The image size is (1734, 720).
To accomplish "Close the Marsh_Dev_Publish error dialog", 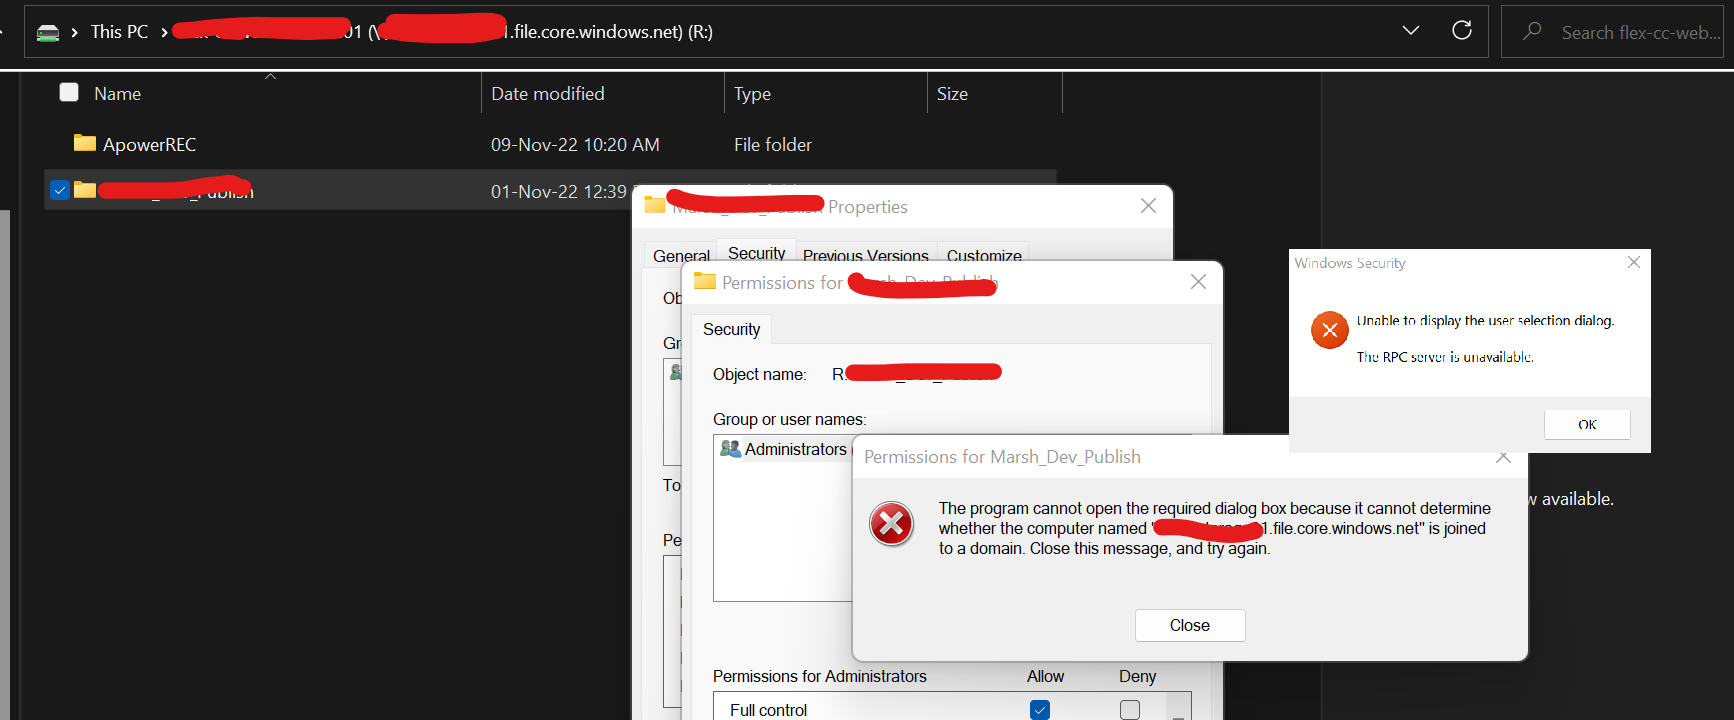I will tap(1503, 458).
